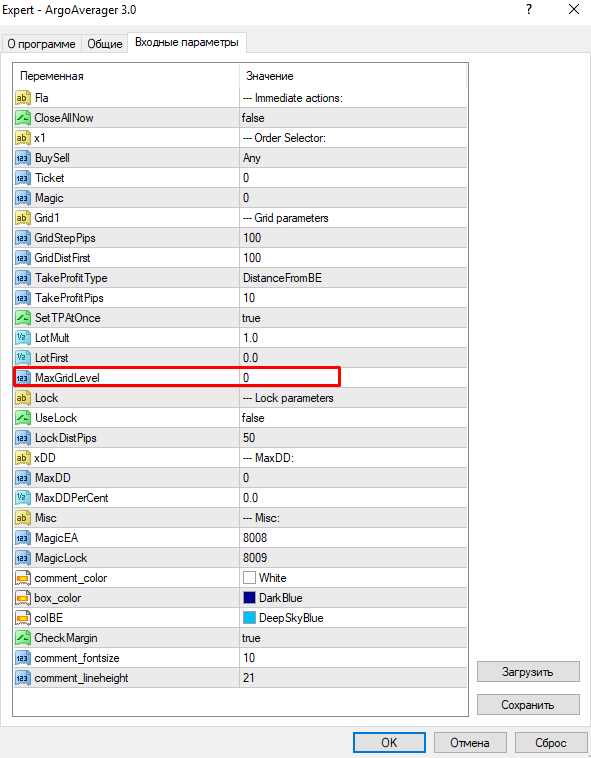
Task: Edit the MaxGridLevel value field
Action: pos(353,378)
